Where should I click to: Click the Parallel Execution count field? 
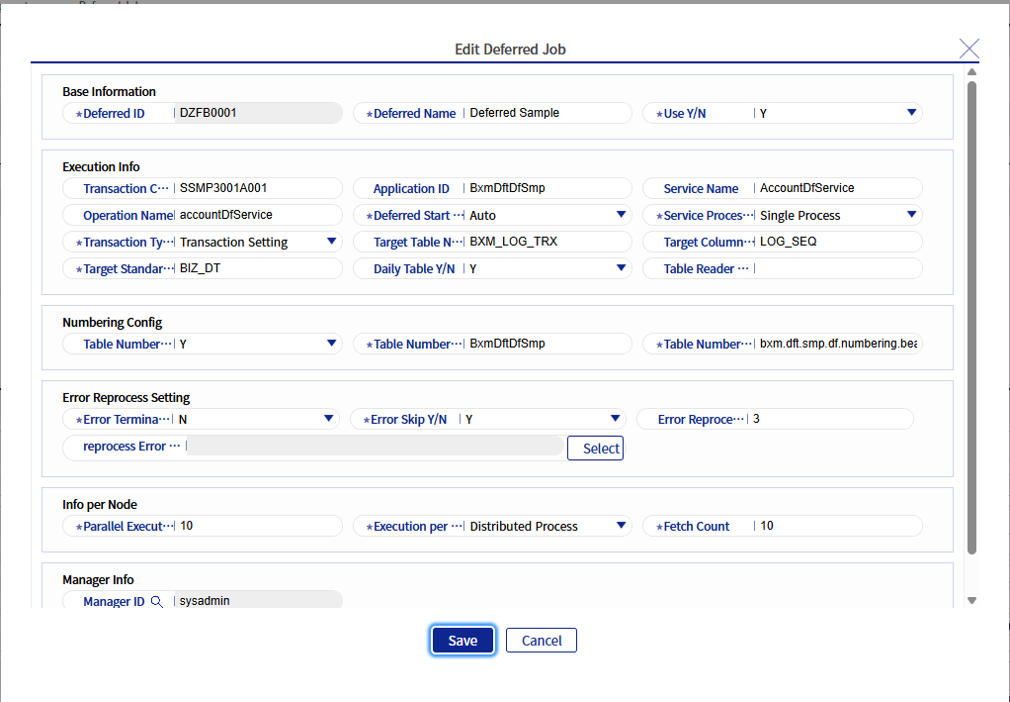pyautogui.click(x=250, y=525)
